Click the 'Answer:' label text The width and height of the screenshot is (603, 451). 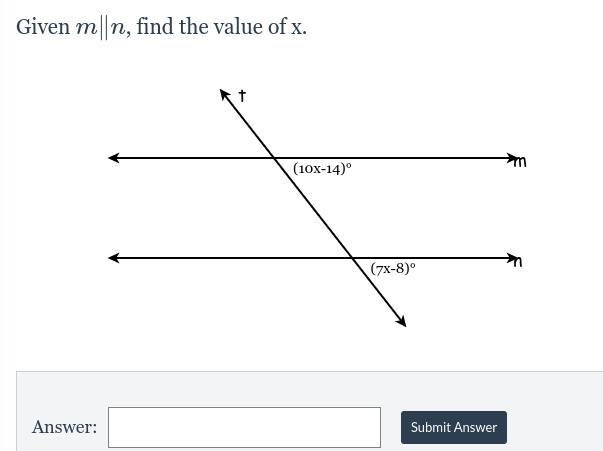[64, 427]
